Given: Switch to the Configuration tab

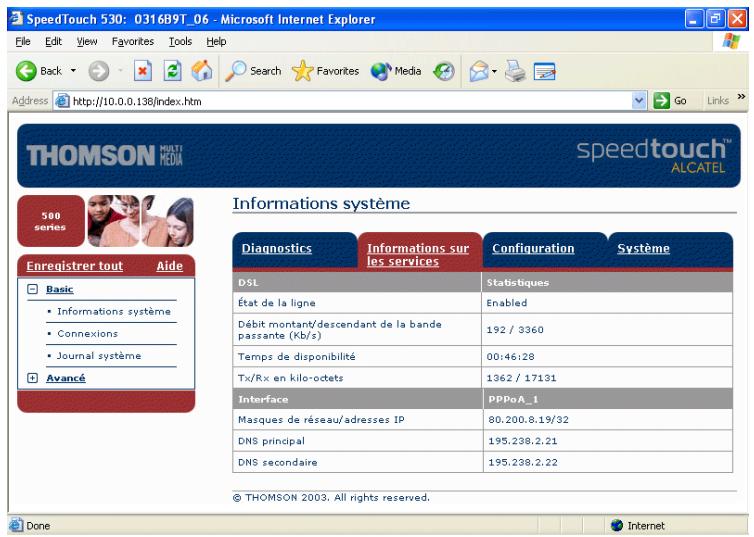Looking at the screenshot, I should pyautogui.click(x=533, y=248).
